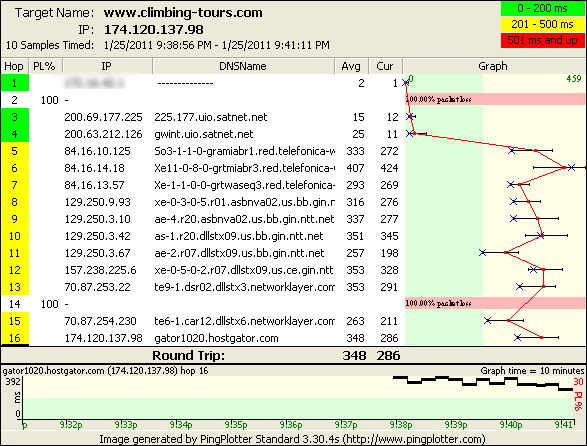Click target IP 174.120.137.98 in header
Image resolution: width=587 pixels, height=446 pixels.
coord(153,30)
